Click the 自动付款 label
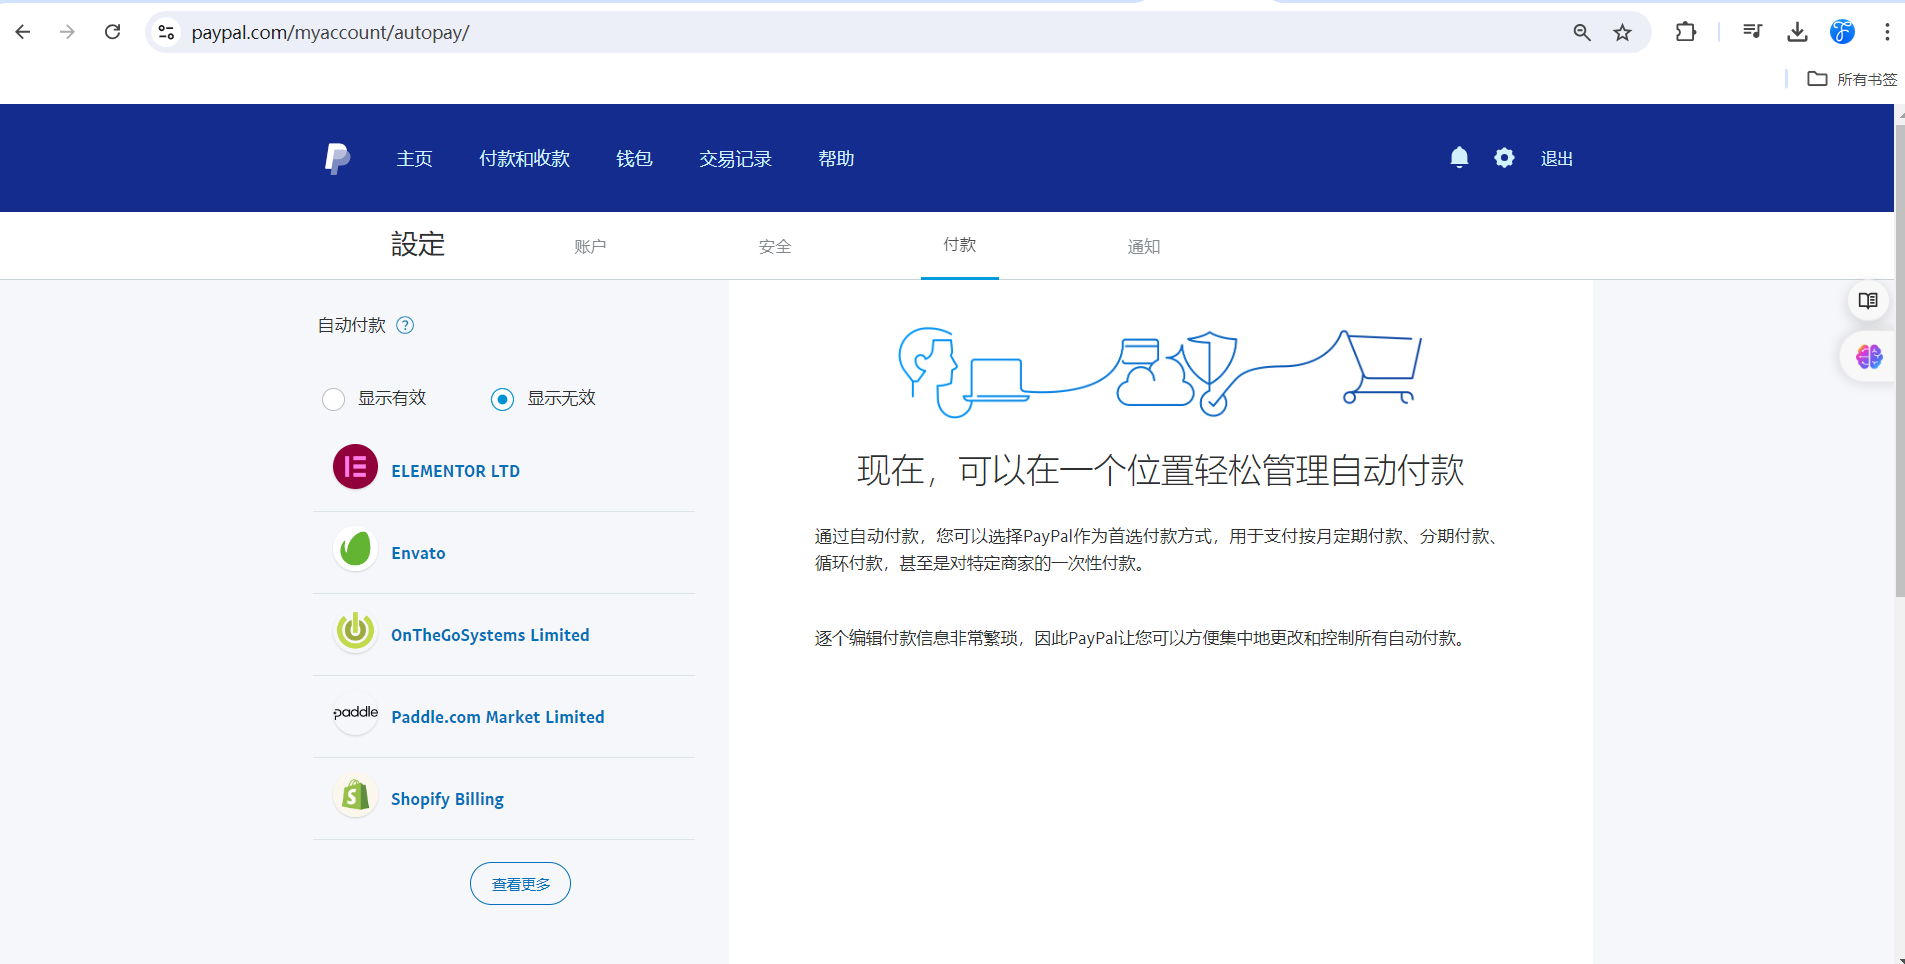1905x964 pixels. pos(351,325)
